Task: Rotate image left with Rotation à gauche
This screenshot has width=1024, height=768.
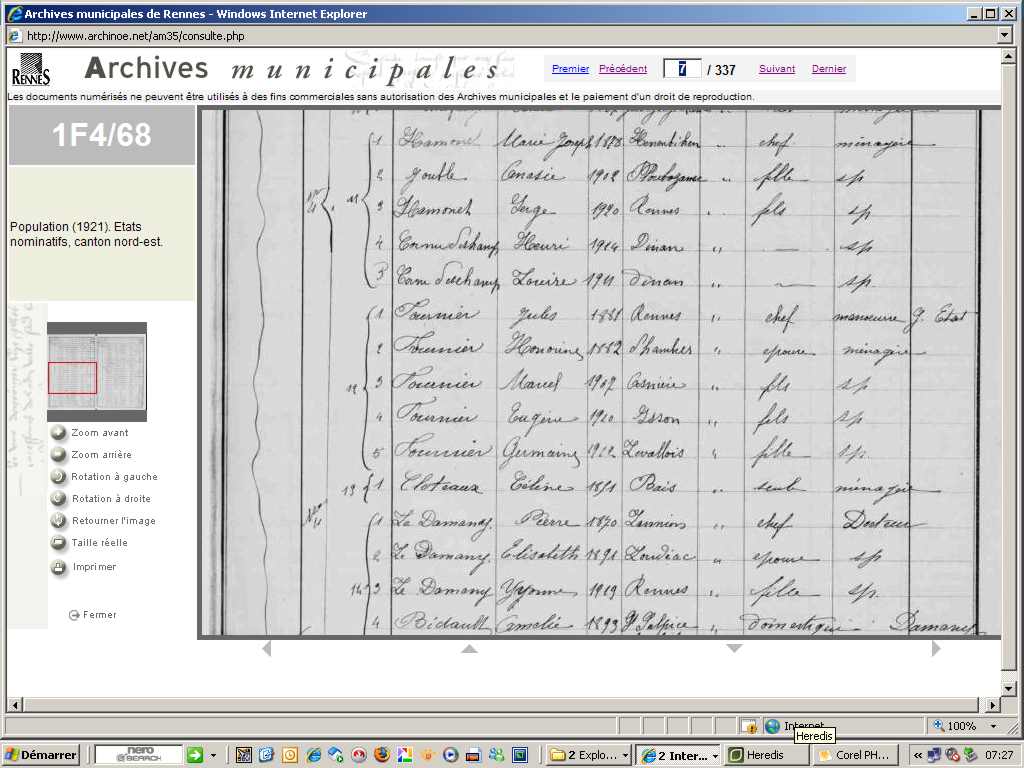Action: pos(59,477)
